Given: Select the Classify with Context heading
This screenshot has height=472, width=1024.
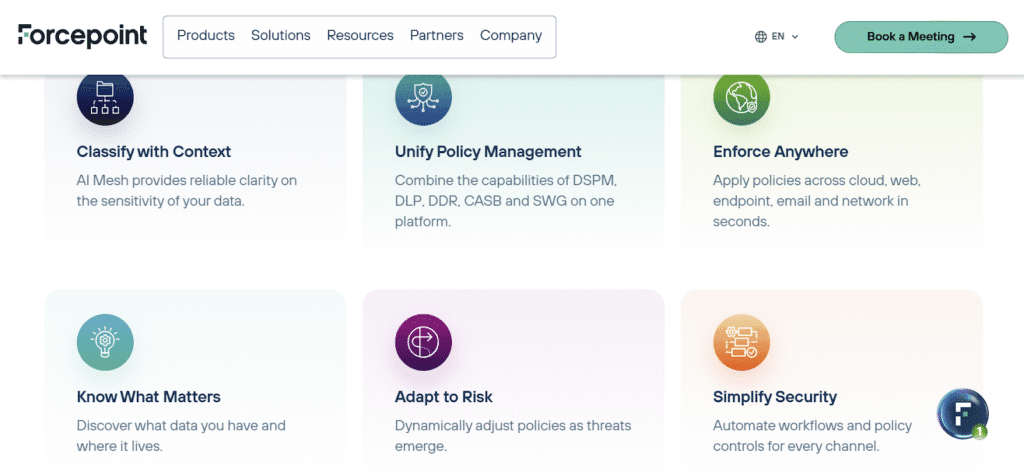Looking at the screenshot, I should [x=154, y=152].
